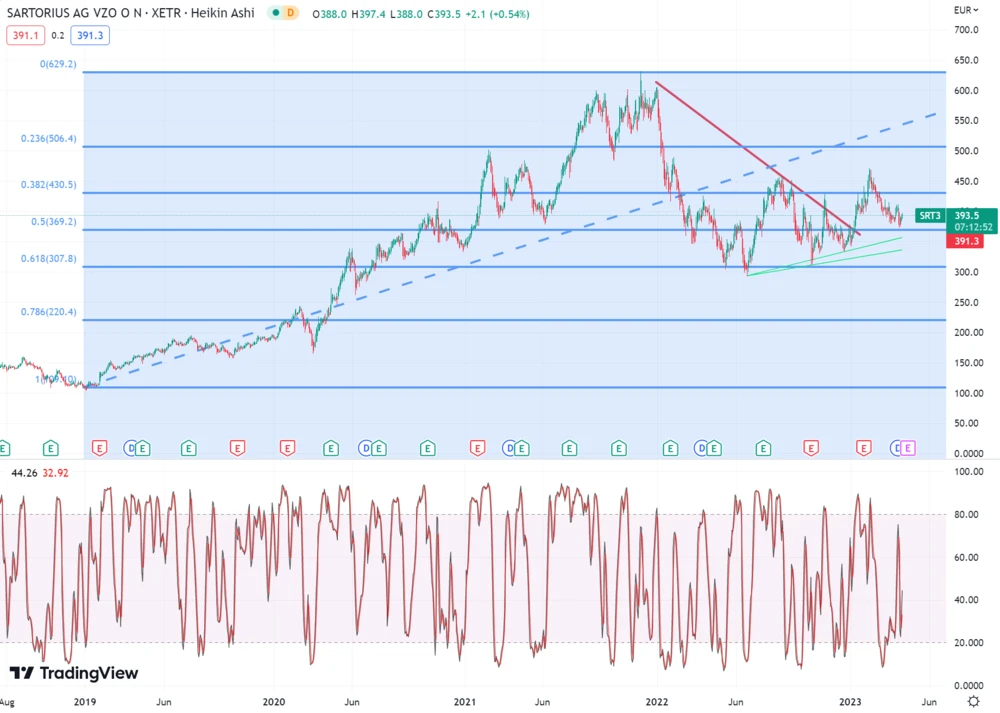Click the 2023 label on time axis

(x=849, y=702)
